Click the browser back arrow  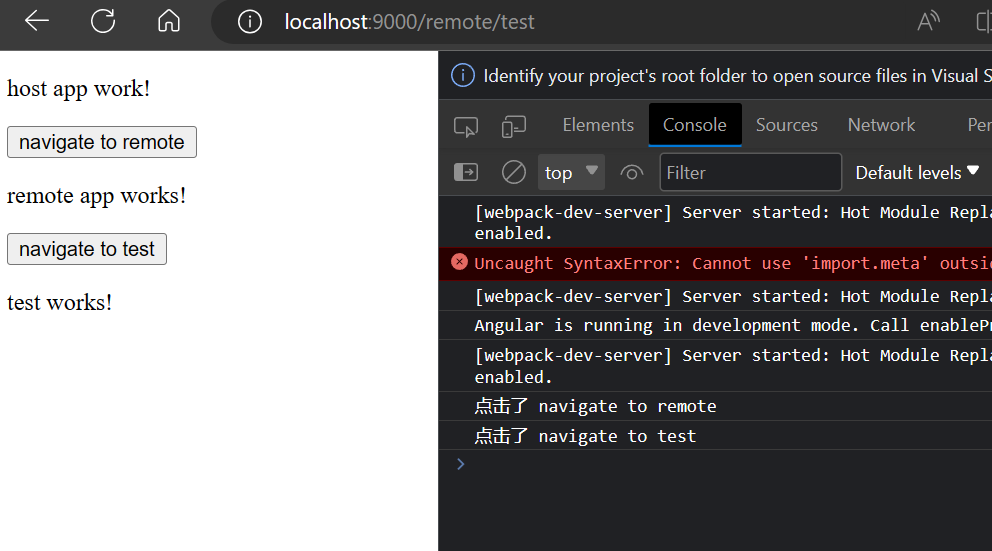tap(37, 21)
